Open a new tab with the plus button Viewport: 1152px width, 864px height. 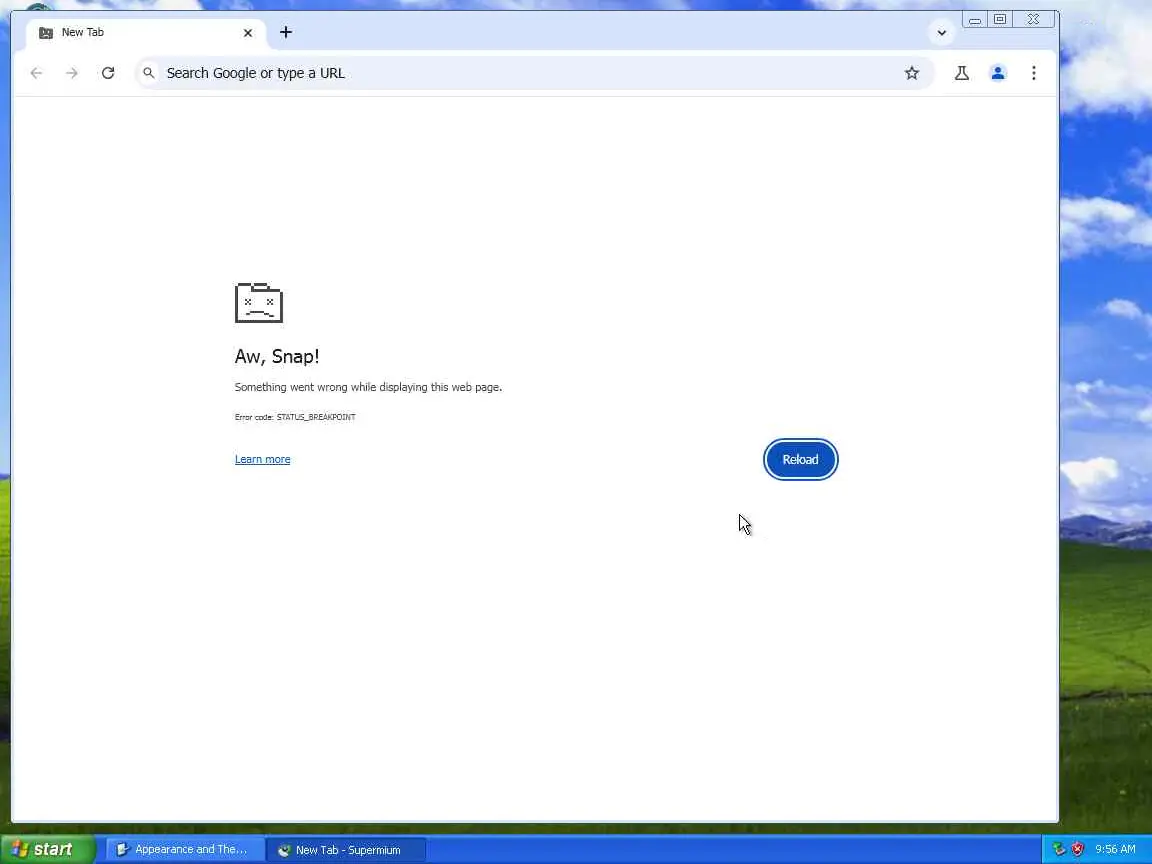pos(286,32)
